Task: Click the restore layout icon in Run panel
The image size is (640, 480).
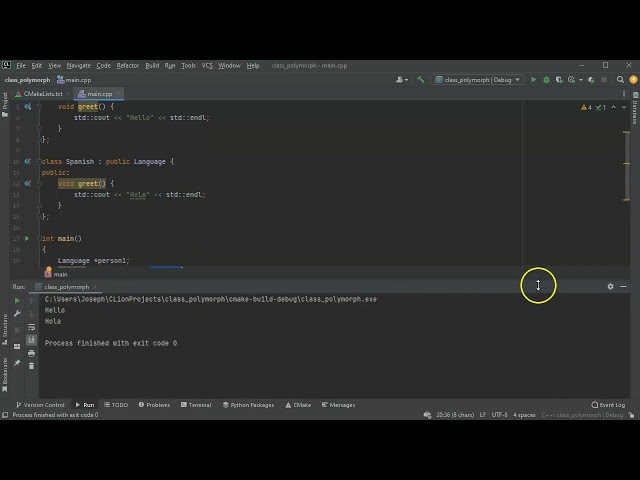Action: point(17,347)
